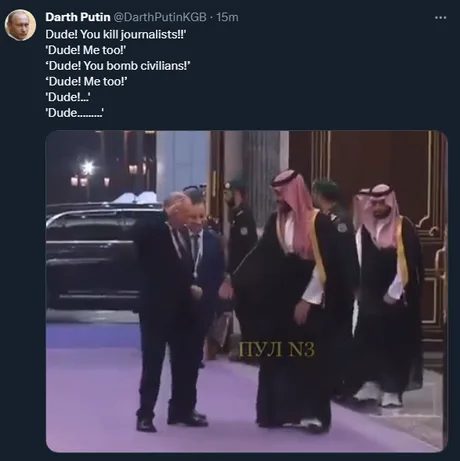Select the short 'Dude!...' text line
This screenshot has height=461, width=460.
tap(68, 97)
